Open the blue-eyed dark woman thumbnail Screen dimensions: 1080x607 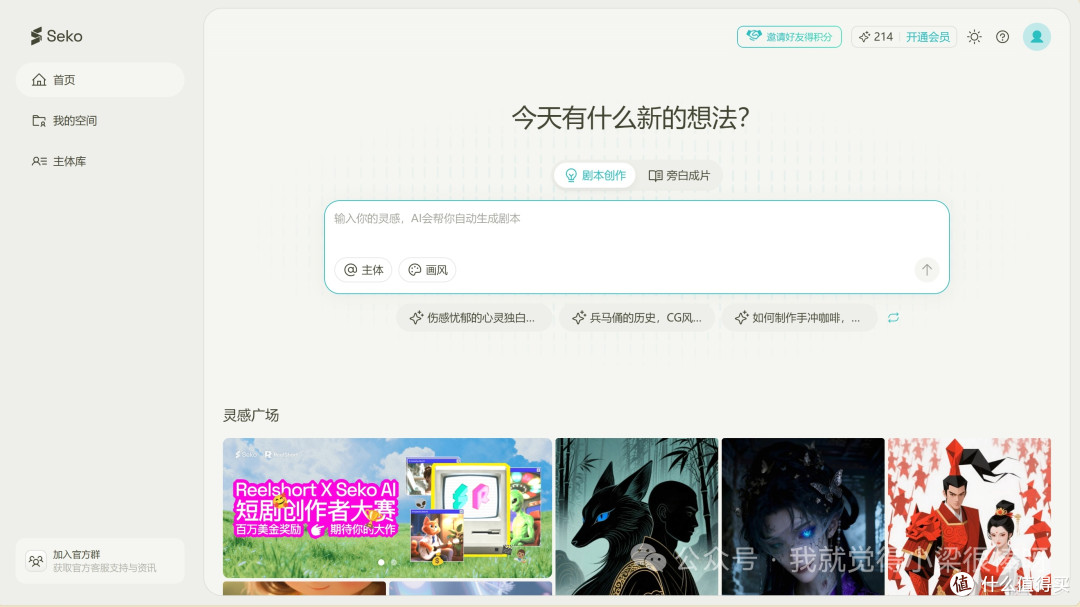pos(803,516)
